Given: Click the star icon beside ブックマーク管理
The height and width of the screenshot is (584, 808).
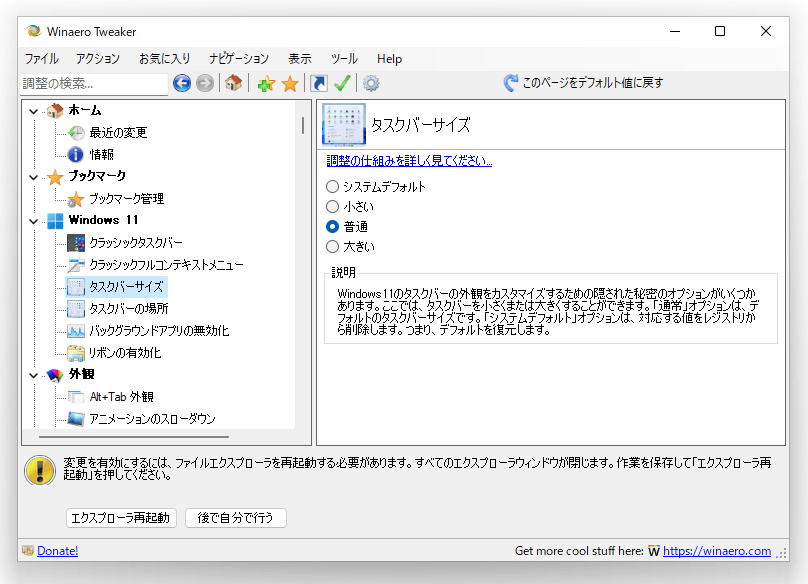Looking at the screenshot, I should tap(76, 199).
